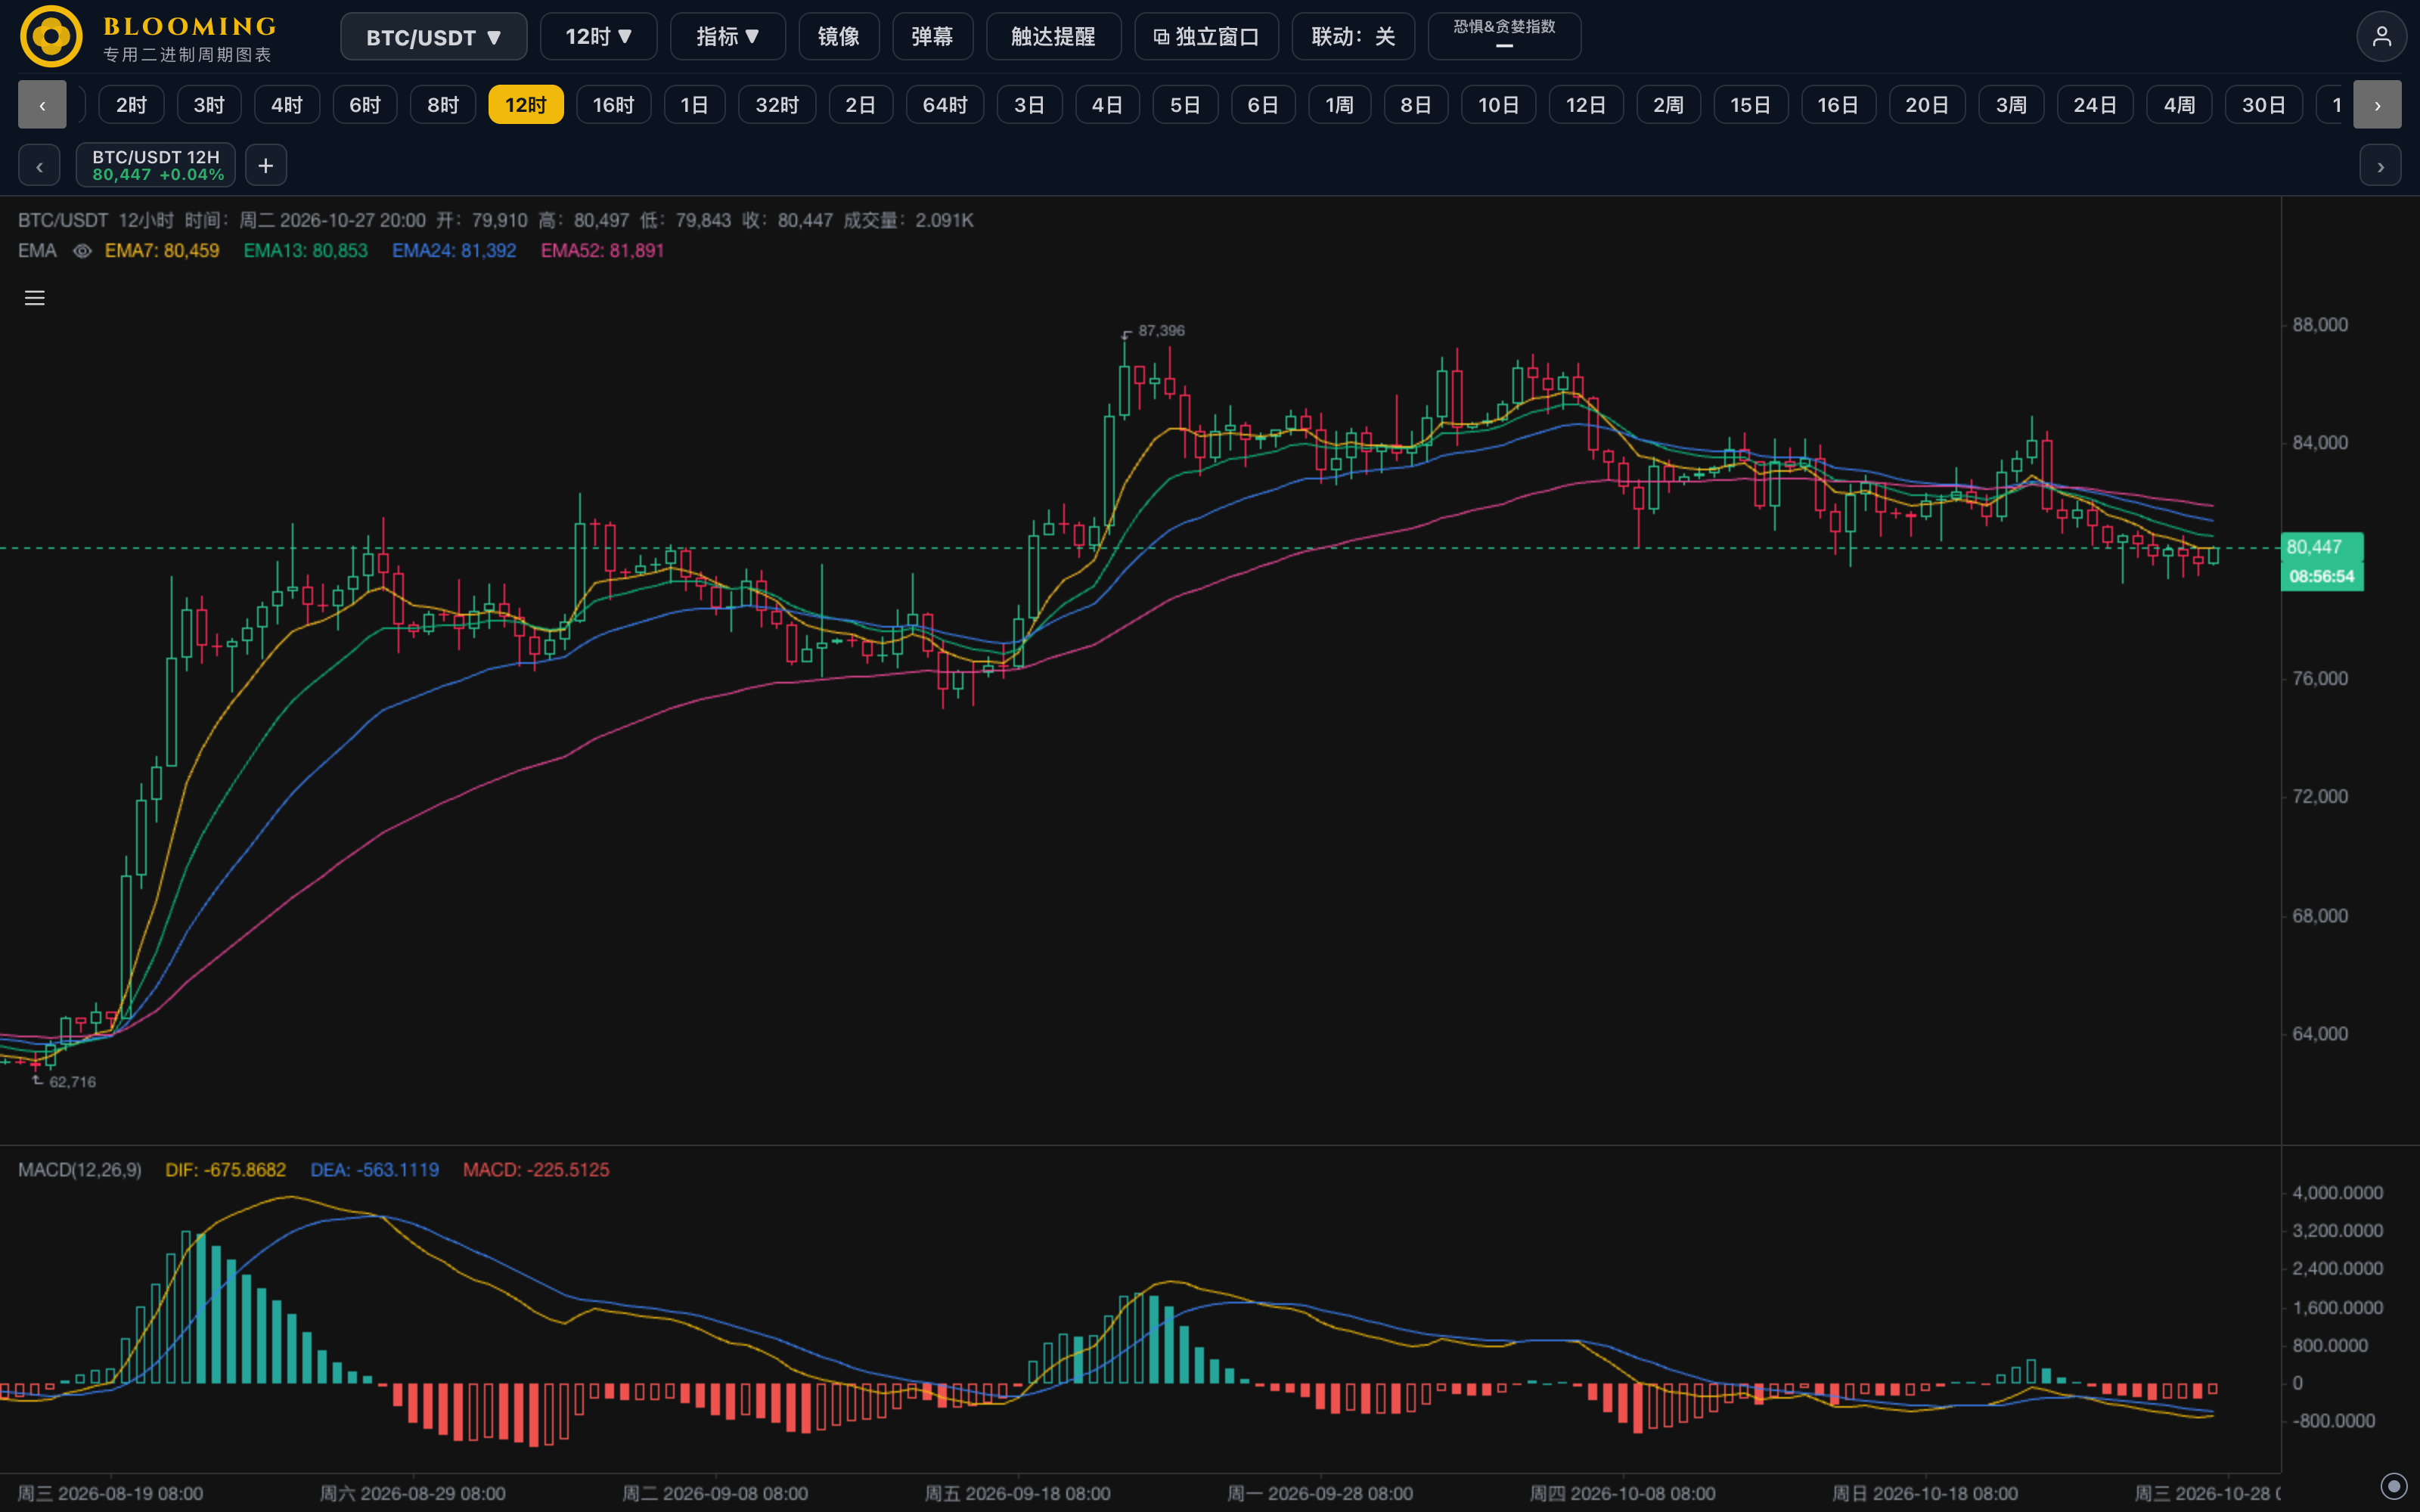Screen dimensions: 2420x1512
Task: Add a new chart tab with plus
Action: (x=266, y=165)
